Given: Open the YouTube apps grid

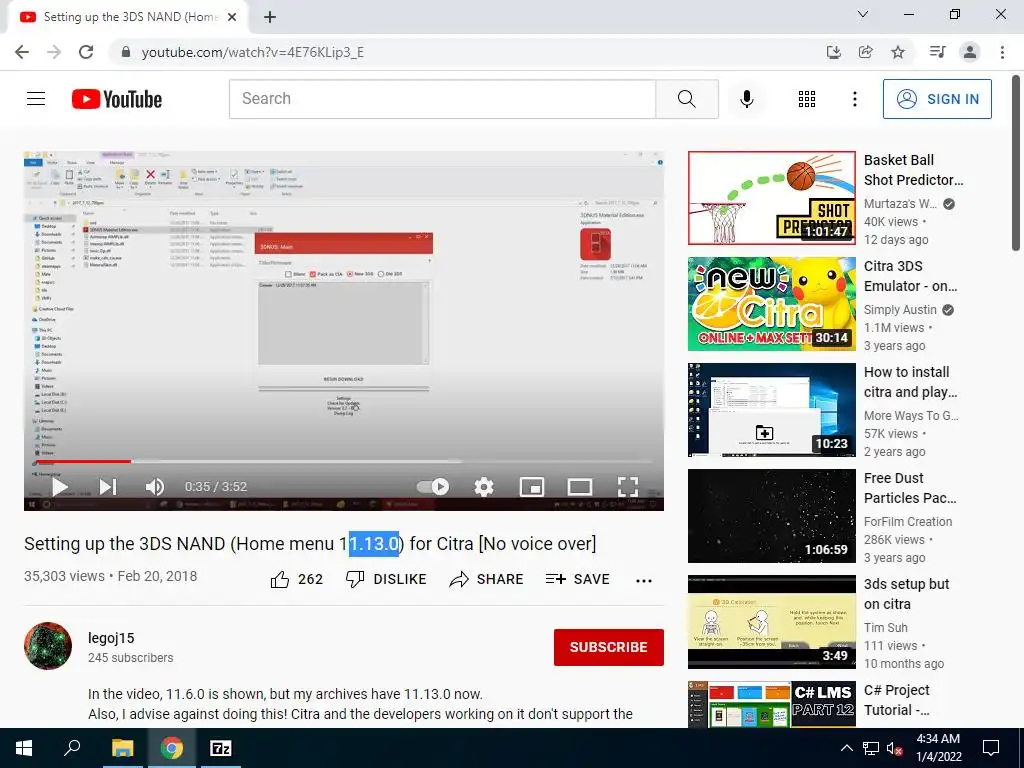Looking at the screenshot, I should tap(807, 99).
